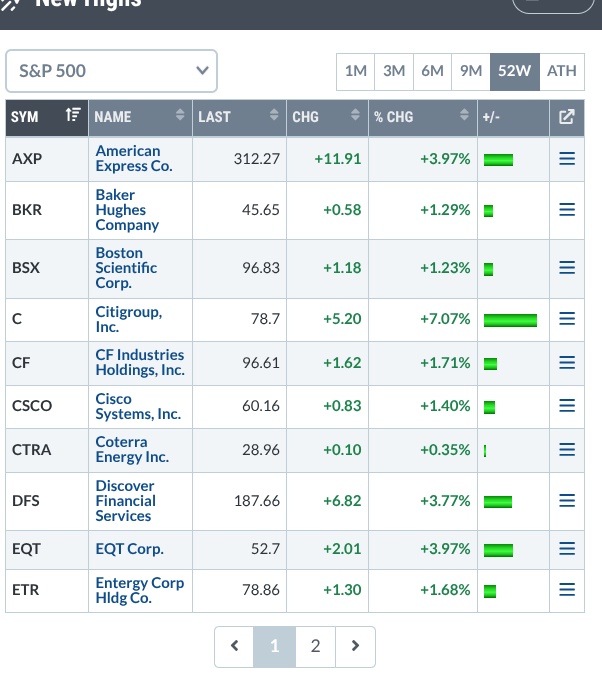Select page 1 in pagination
This screenshot has width=602, height=675.
275,646
